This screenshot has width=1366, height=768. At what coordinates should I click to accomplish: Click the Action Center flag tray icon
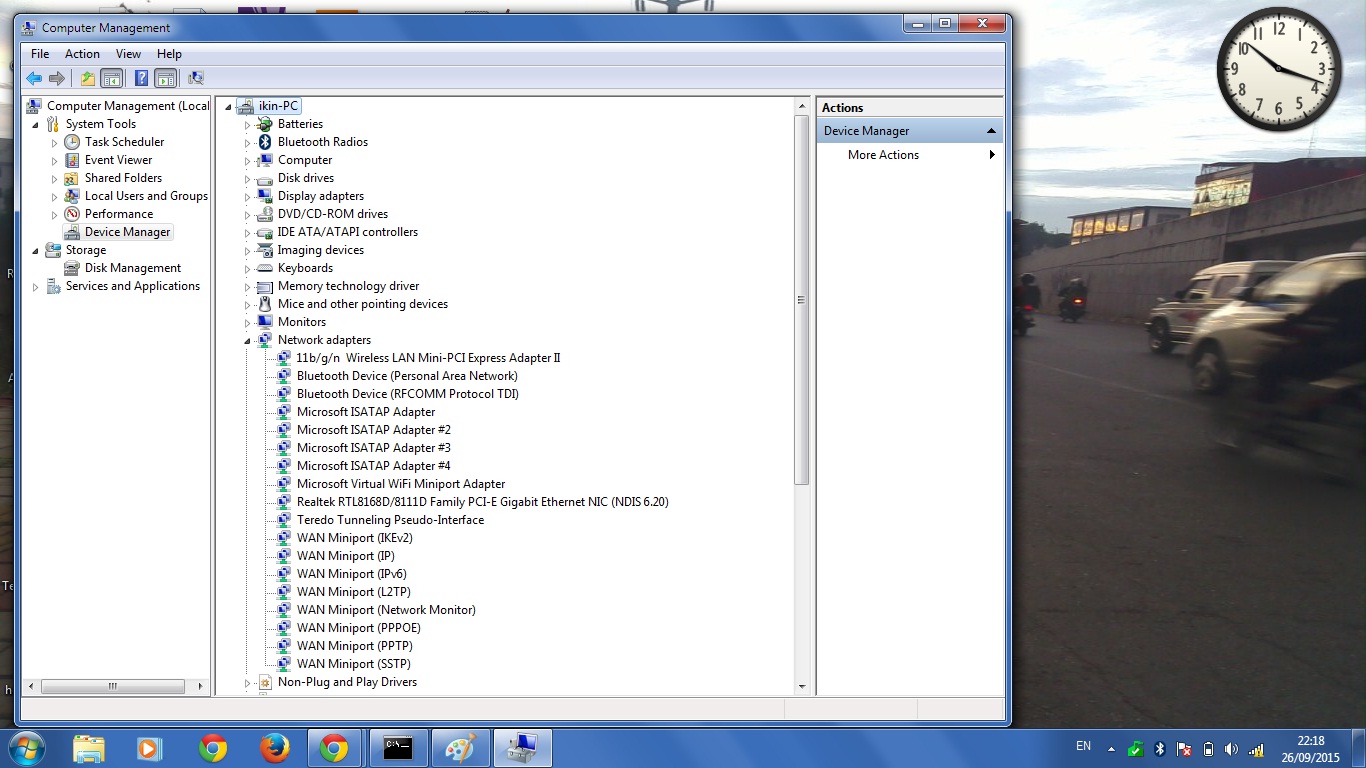[1184, 749]
